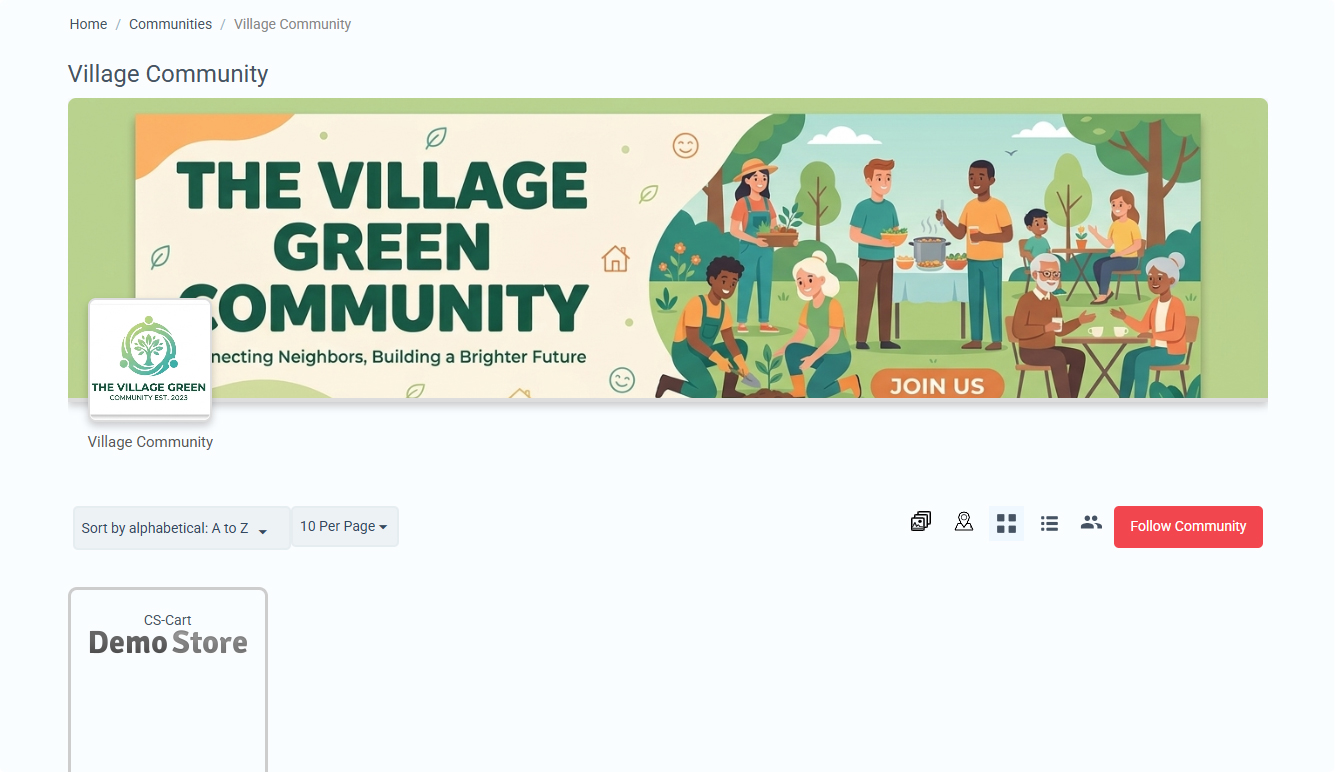Click the Per Page caret arrow
The height and width of the screenshot is (772, 1335).
click(x=383, y=528)
